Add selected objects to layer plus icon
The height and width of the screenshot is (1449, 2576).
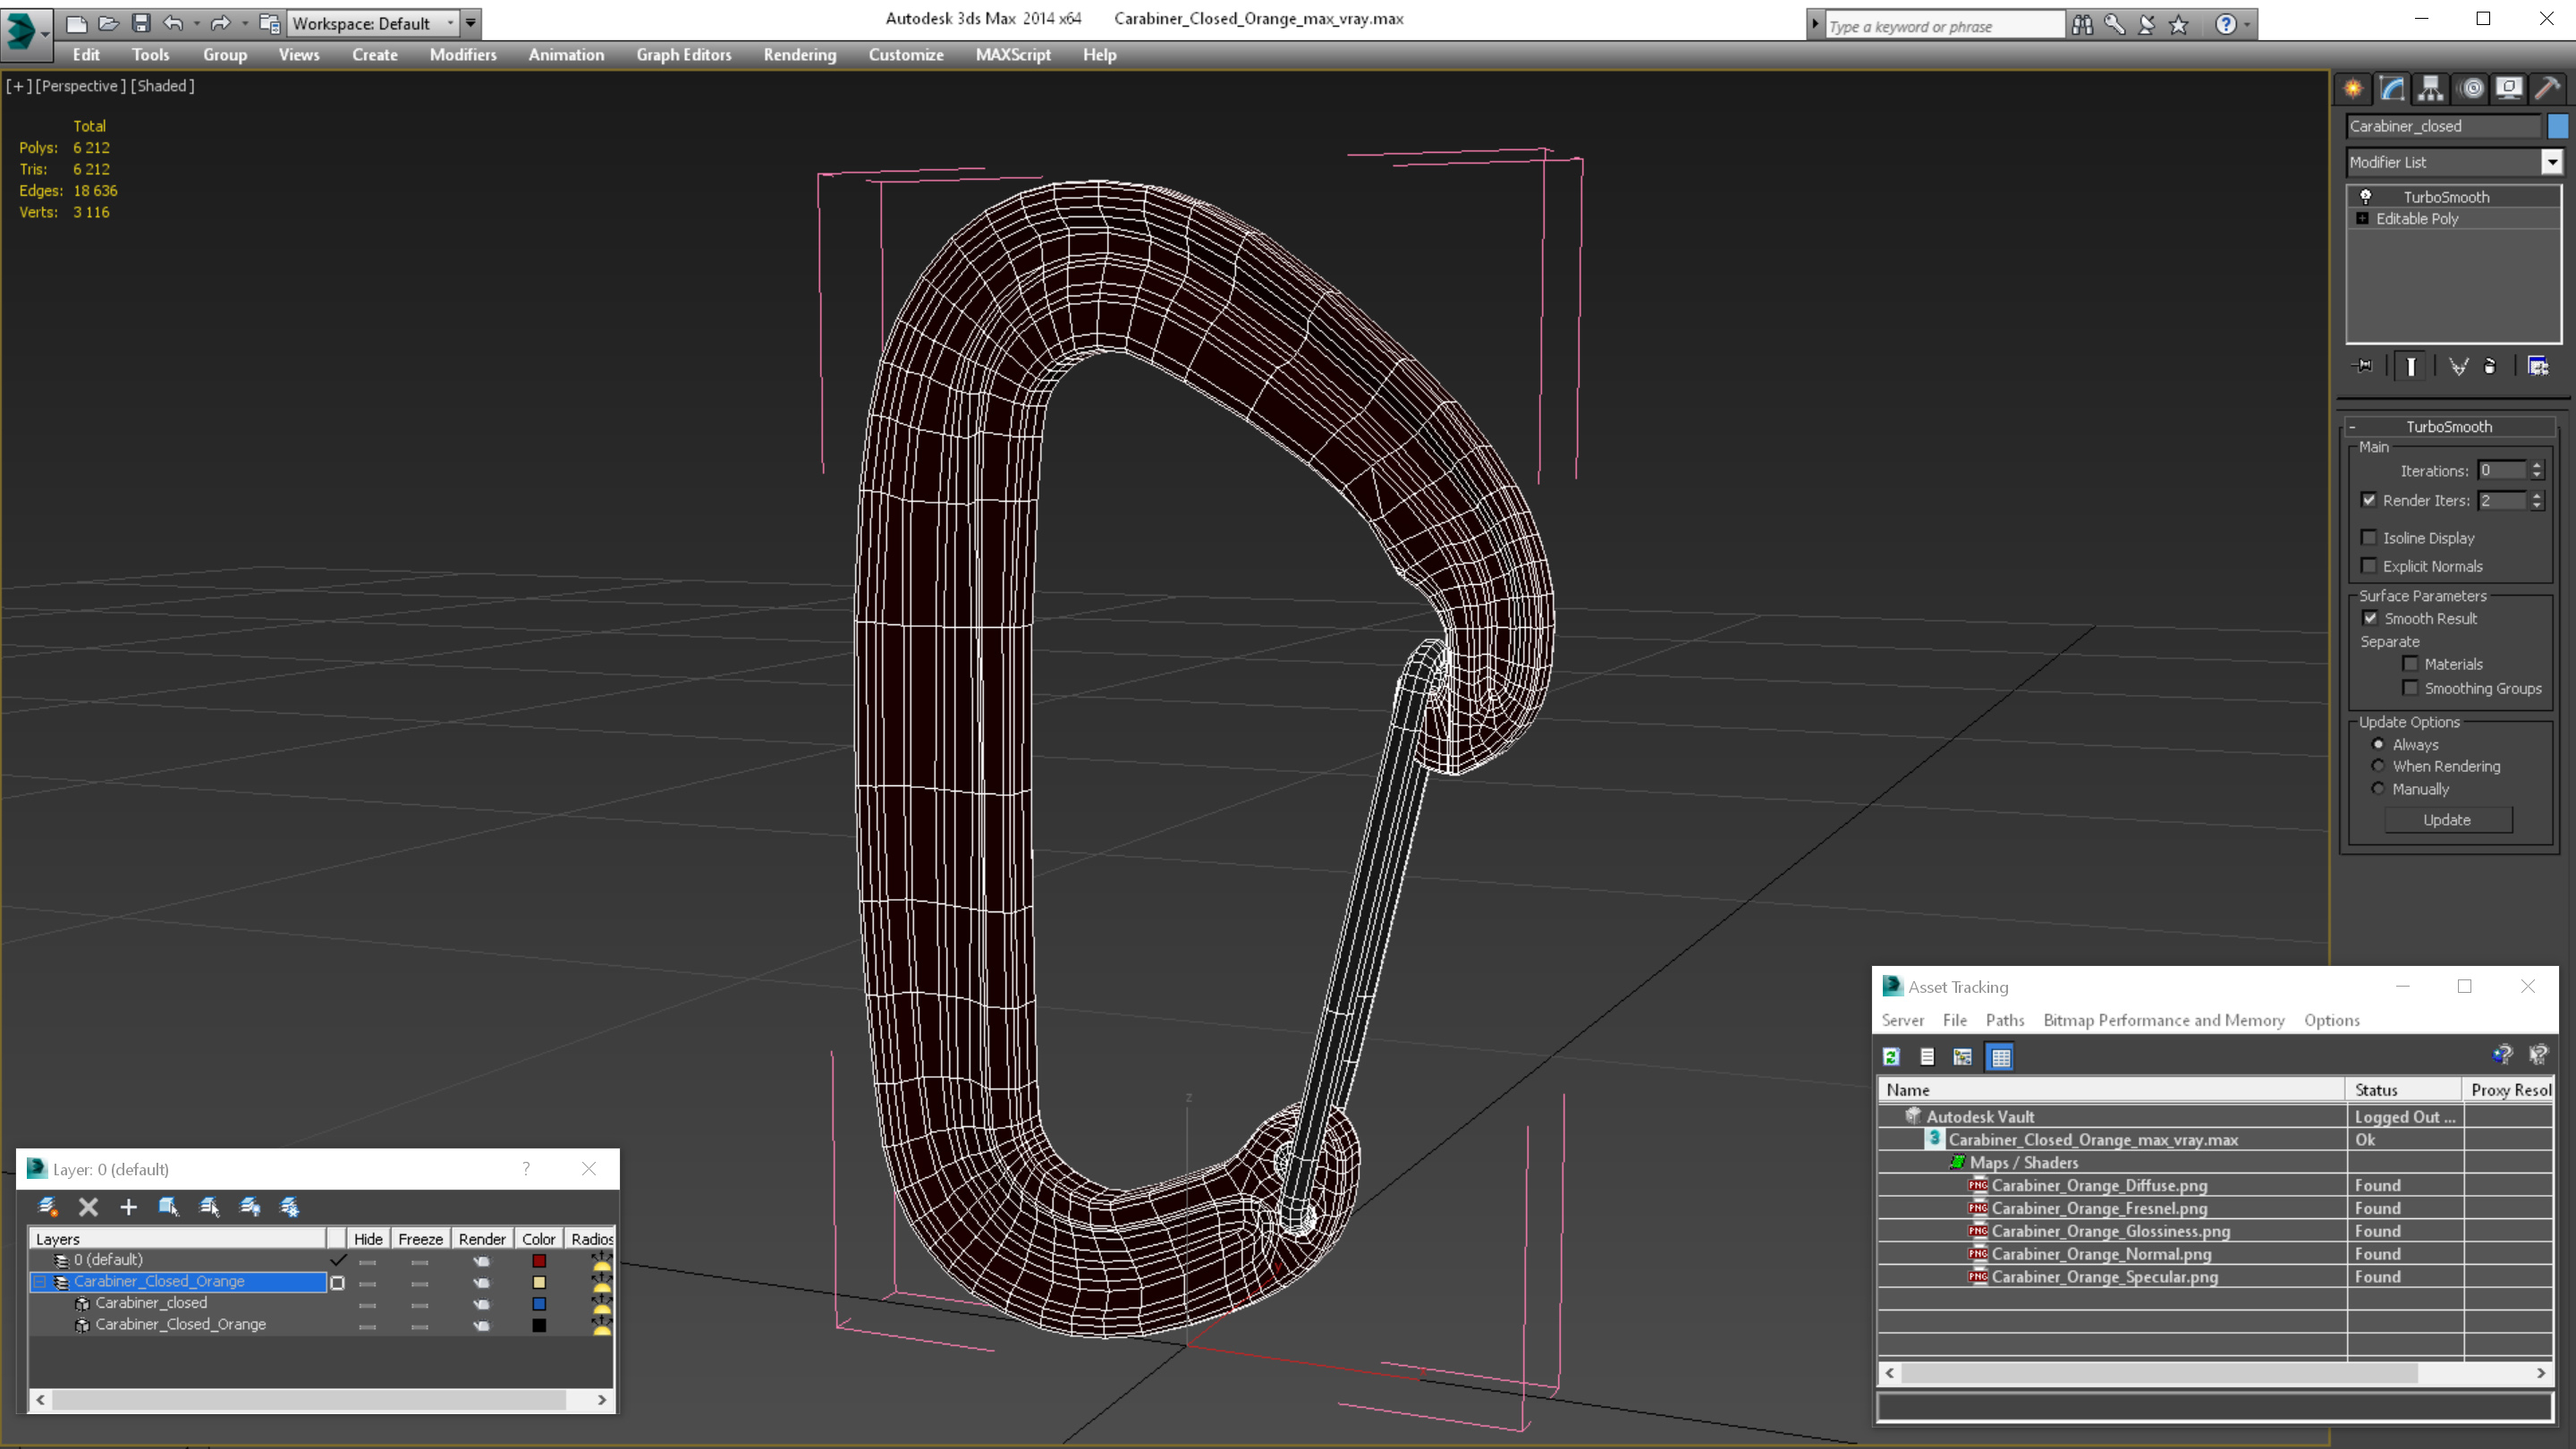pyautogui.click(x=128, y=1207)
